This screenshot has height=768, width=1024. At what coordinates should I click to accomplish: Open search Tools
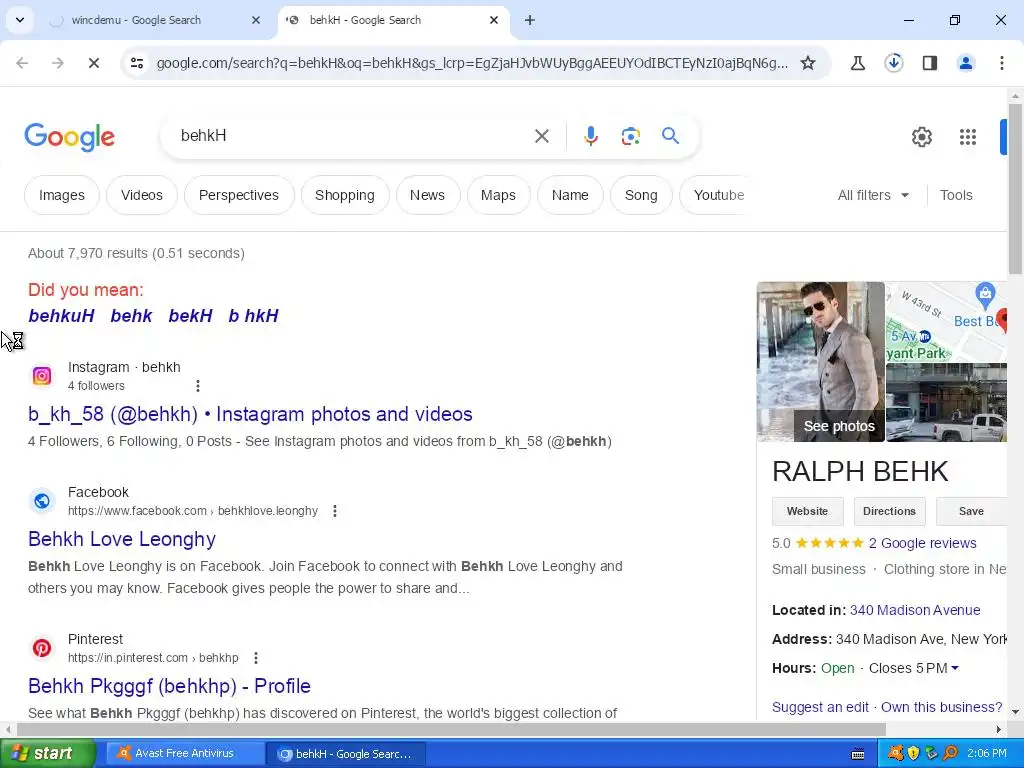coord(956,195)
